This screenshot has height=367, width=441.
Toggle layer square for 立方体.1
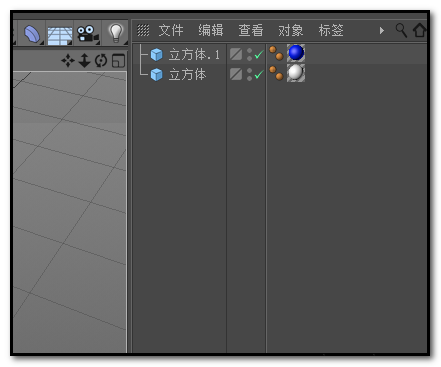point(236,54)
